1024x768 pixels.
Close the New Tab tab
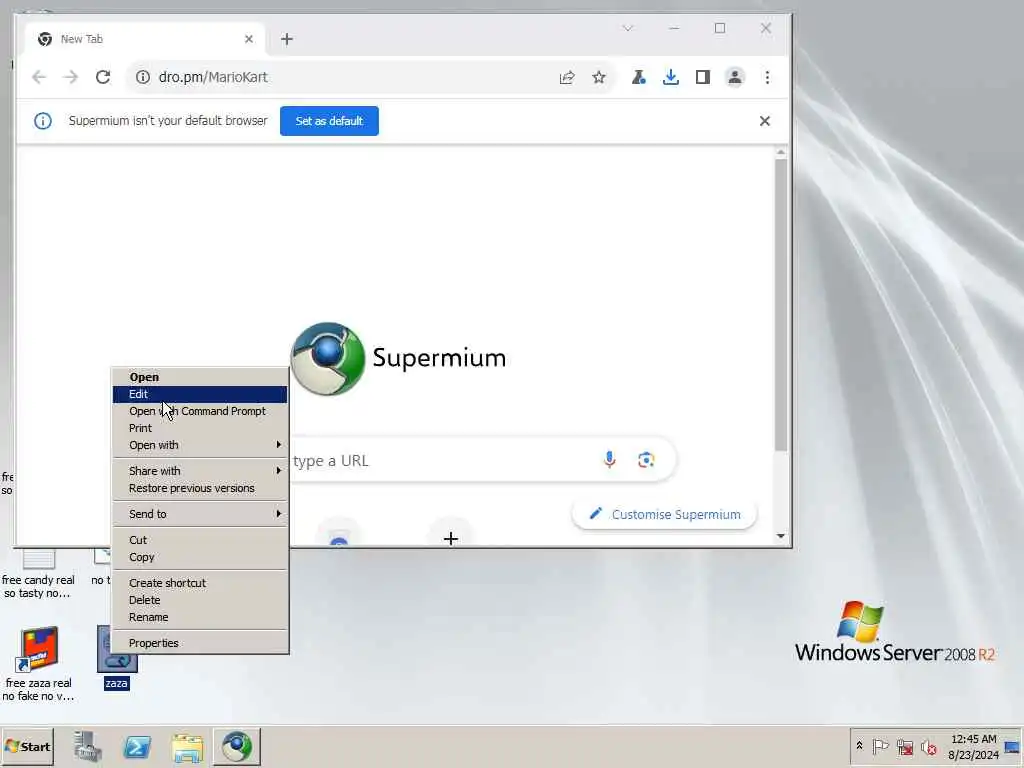click(249, 39)
